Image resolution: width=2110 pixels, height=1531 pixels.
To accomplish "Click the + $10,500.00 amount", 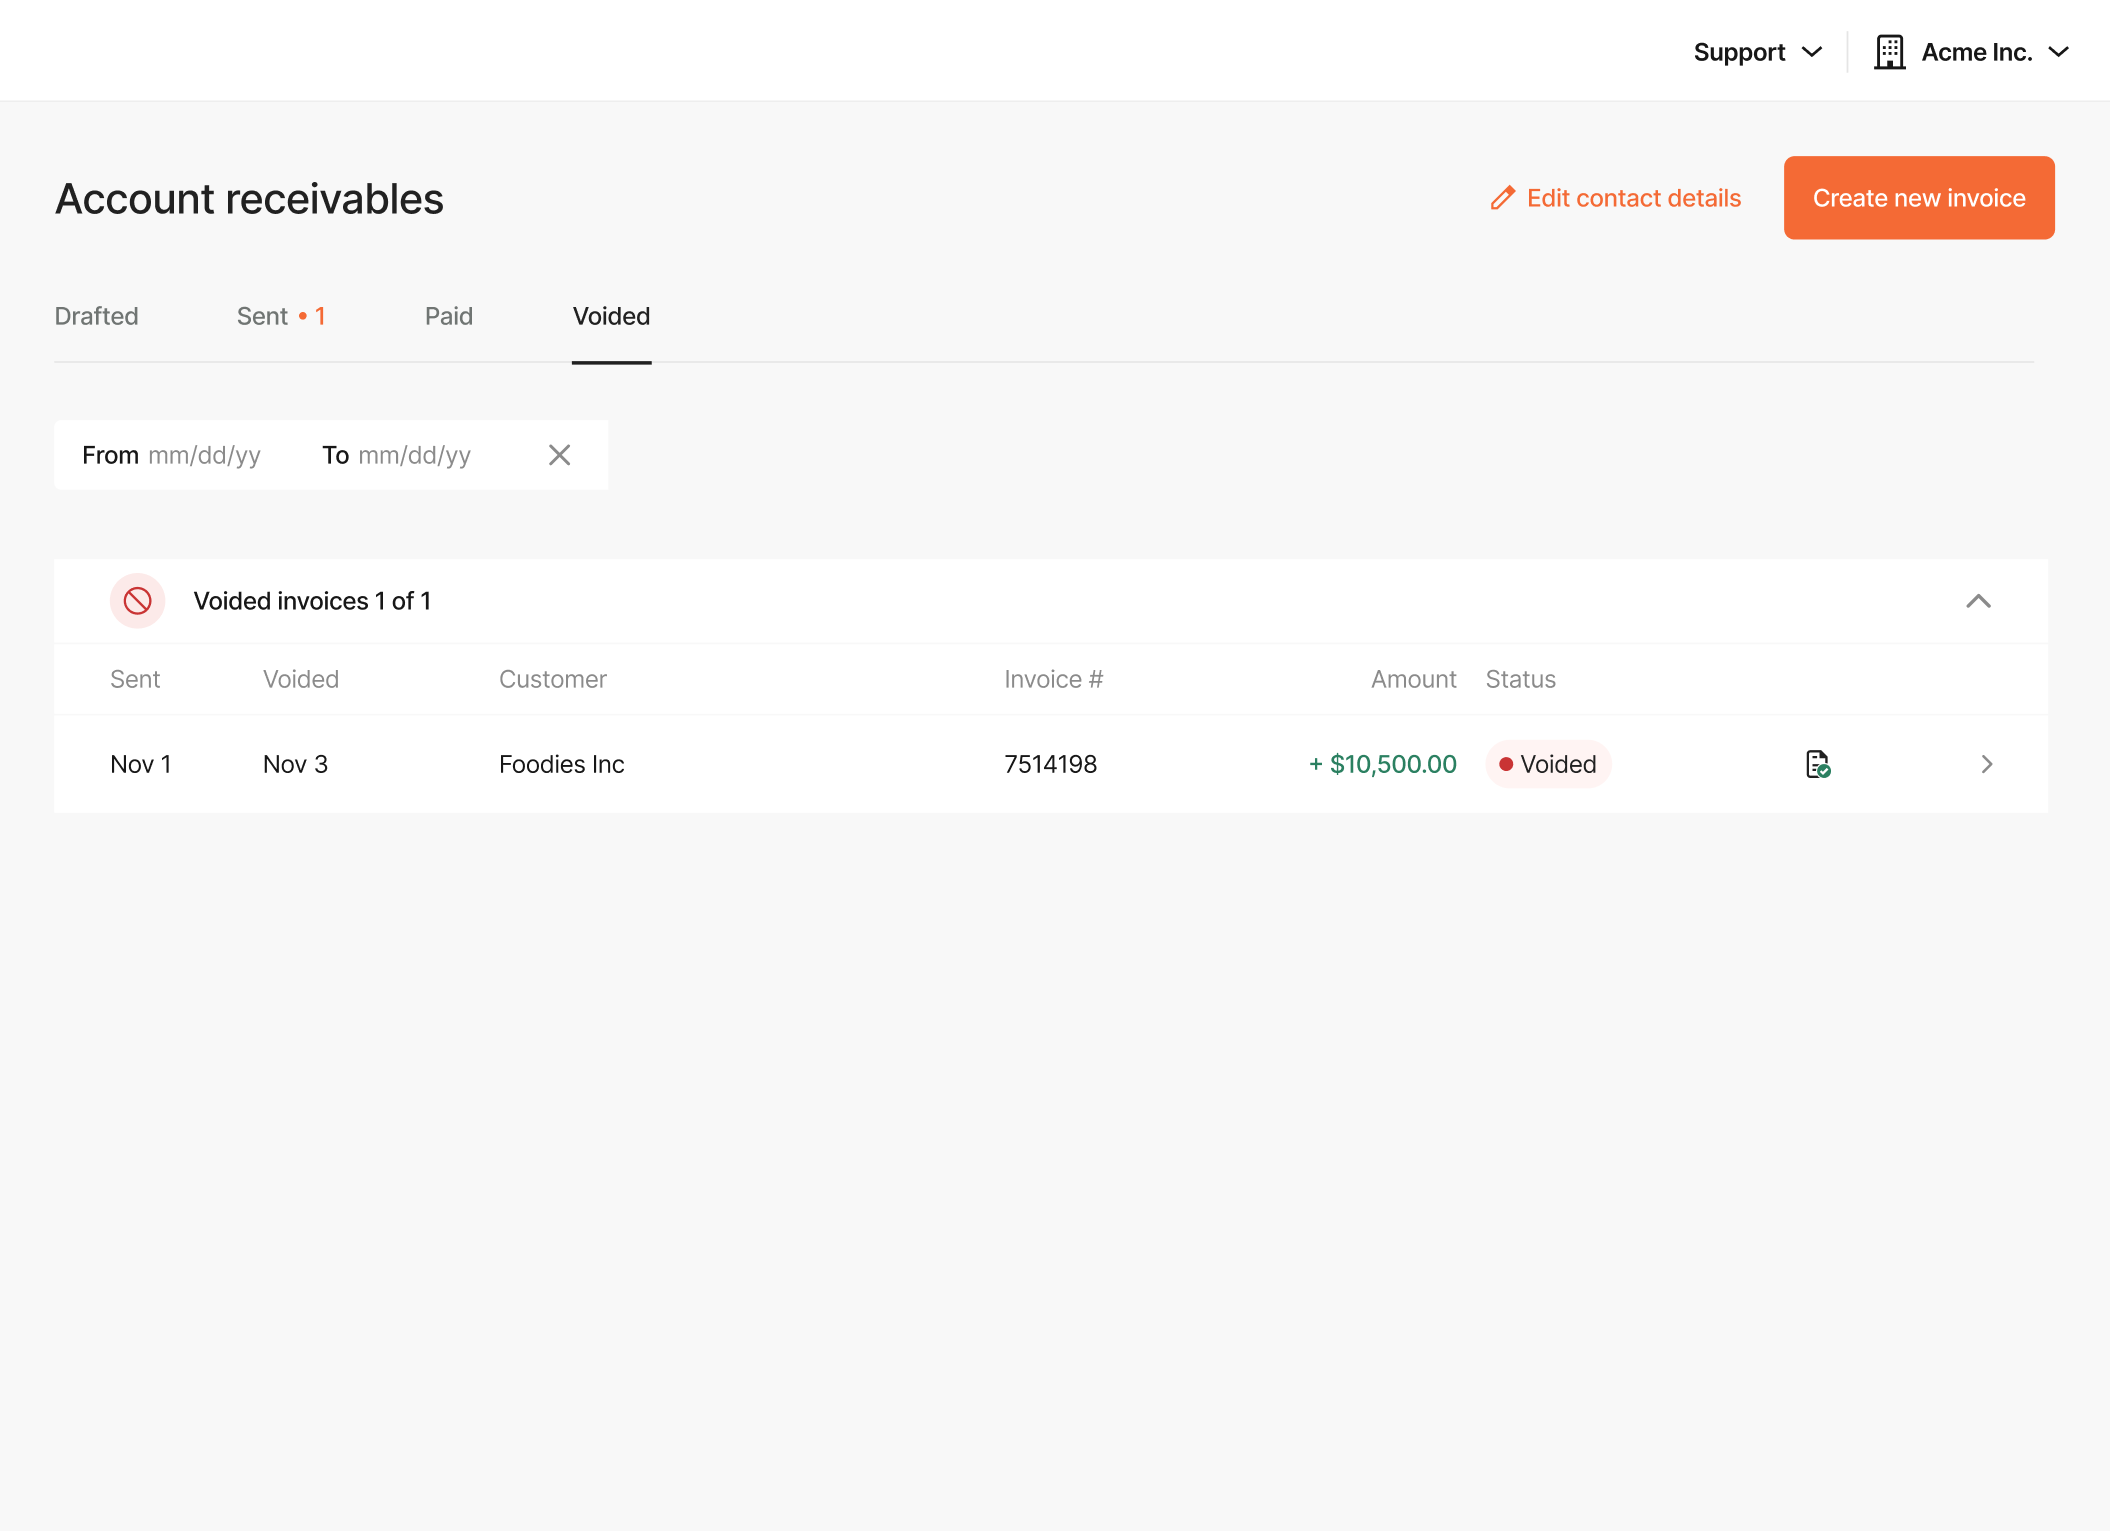I will (x=1383, y=764).
